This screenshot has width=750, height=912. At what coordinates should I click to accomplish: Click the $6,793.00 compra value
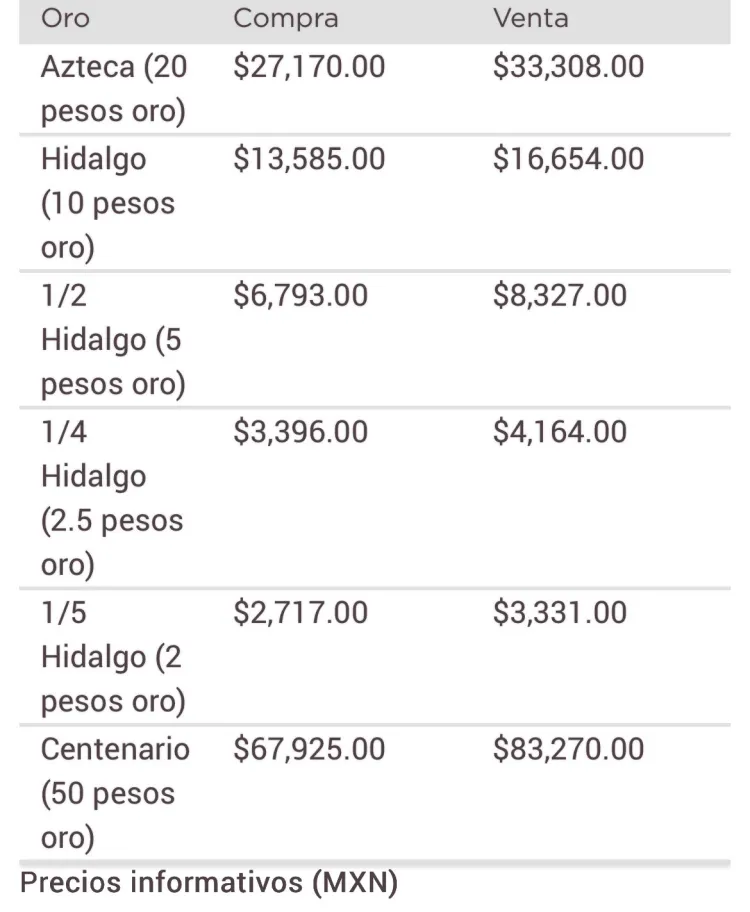pos(300,295)
